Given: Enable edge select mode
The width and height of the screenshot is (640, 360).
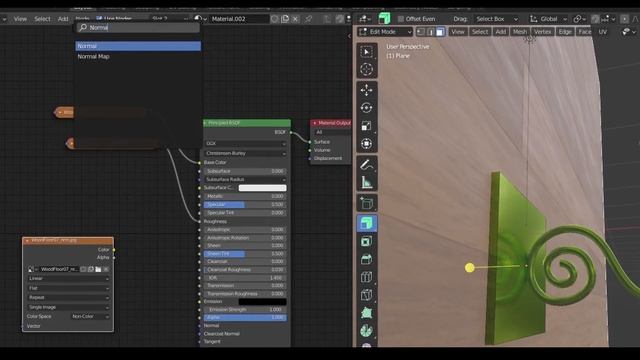Looking at the screenshot, I should (430, 32).
